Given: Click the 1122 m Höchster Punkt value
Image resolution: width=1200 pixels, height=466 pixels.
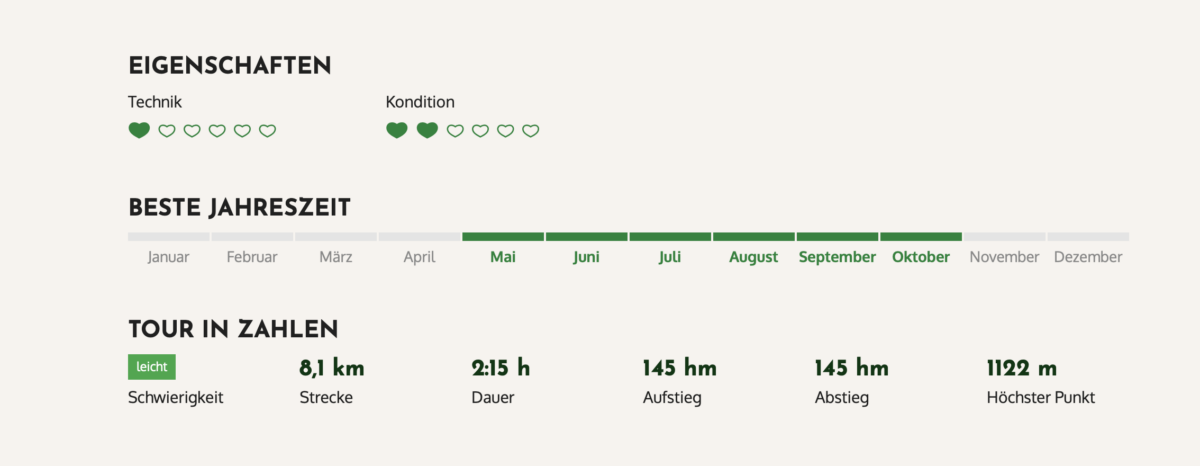Looking at the screenshot, I should tap(1022, 368).
